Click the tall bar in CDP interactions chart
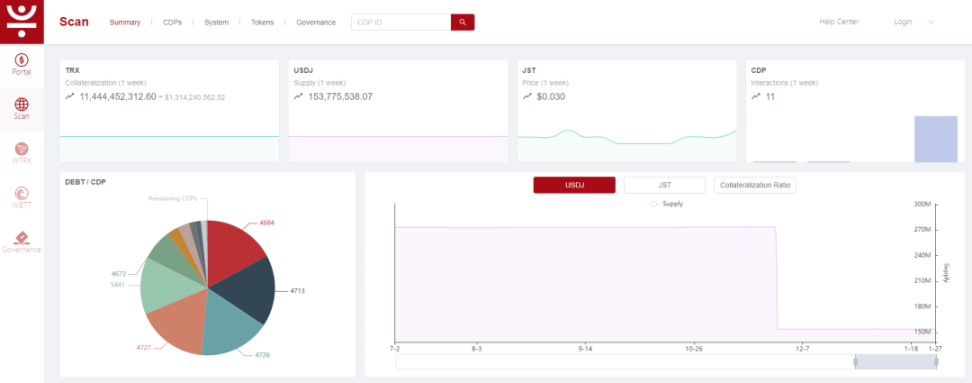The image size is (972, 383). (x=935, y=139)
